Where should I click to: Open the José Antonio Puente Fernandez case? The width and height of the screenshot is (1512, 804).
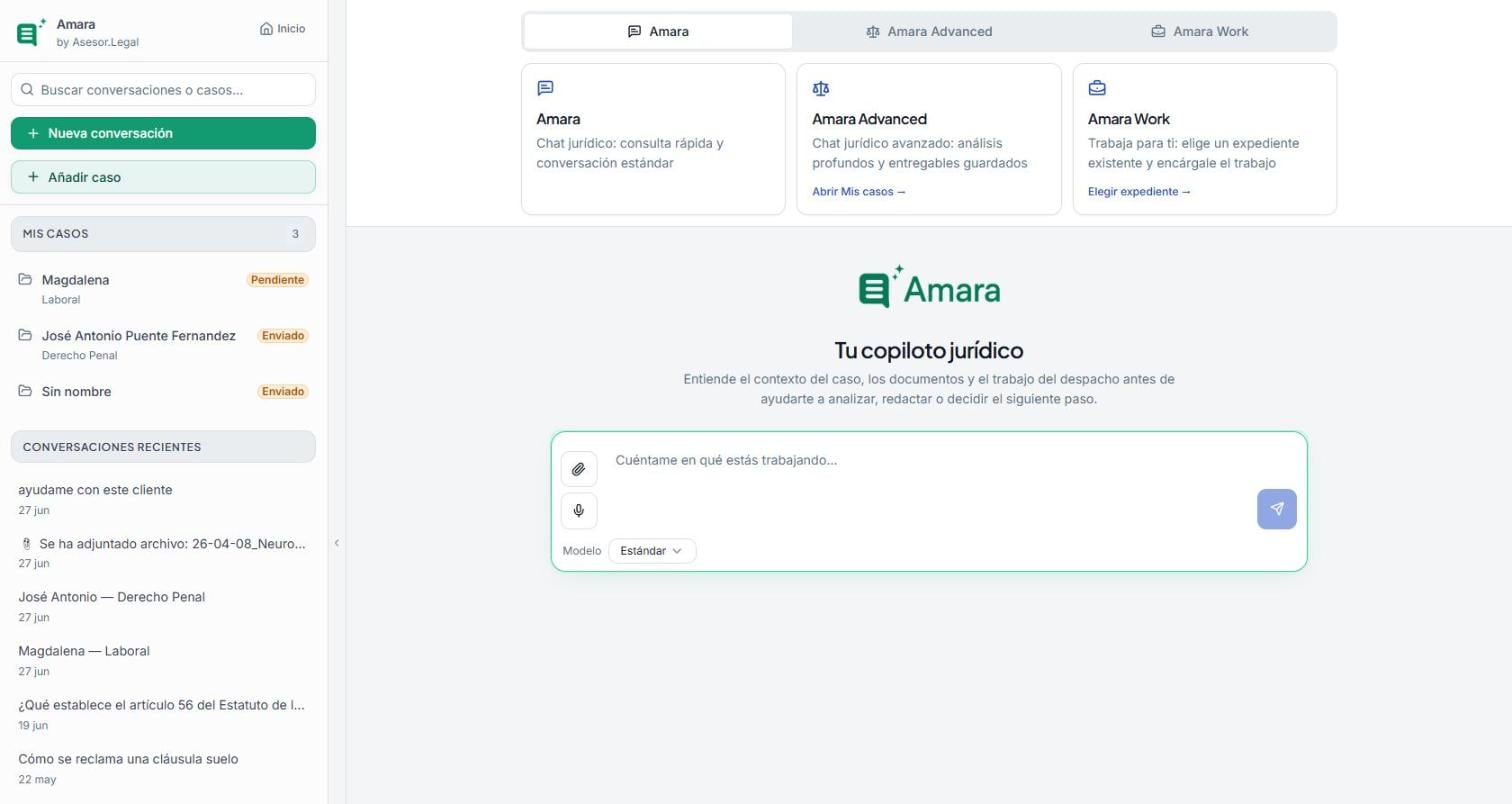click(x=163, y=344)
